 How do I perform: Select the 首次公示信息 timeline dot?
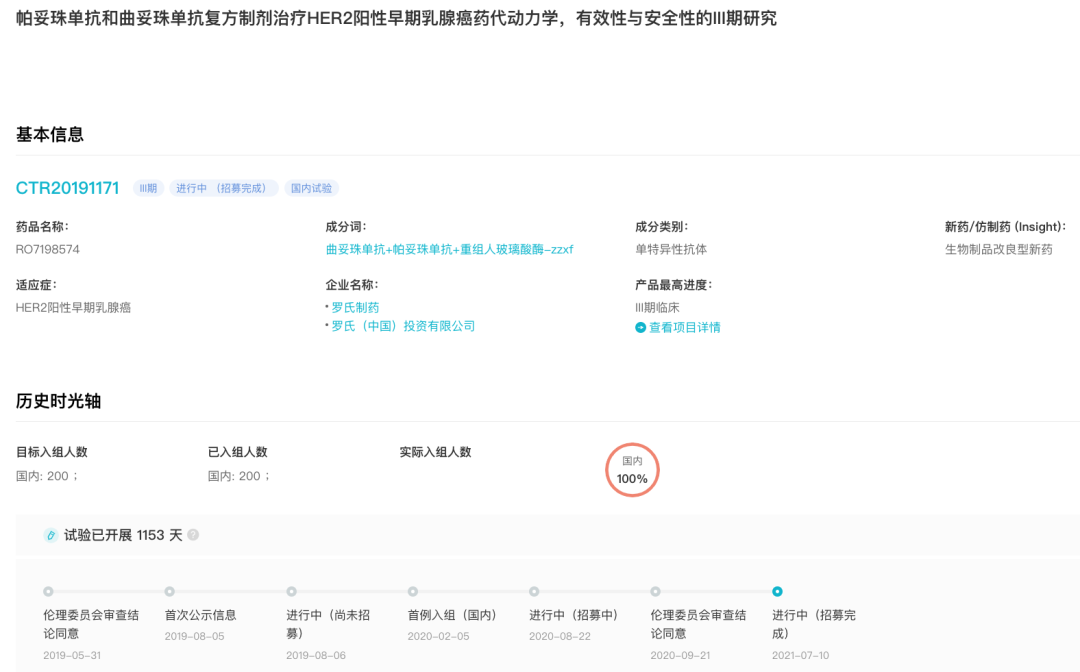(x=170, y=591)
